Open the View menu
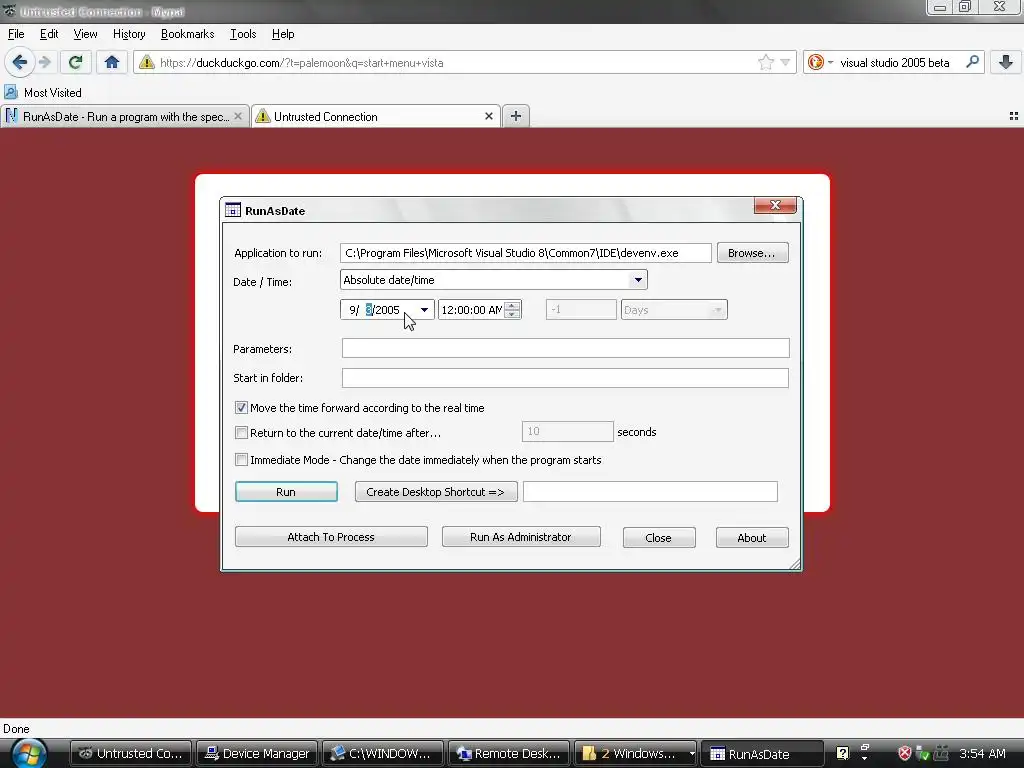The height and width of the screenshot is (768, 1024). coord(86,34)
